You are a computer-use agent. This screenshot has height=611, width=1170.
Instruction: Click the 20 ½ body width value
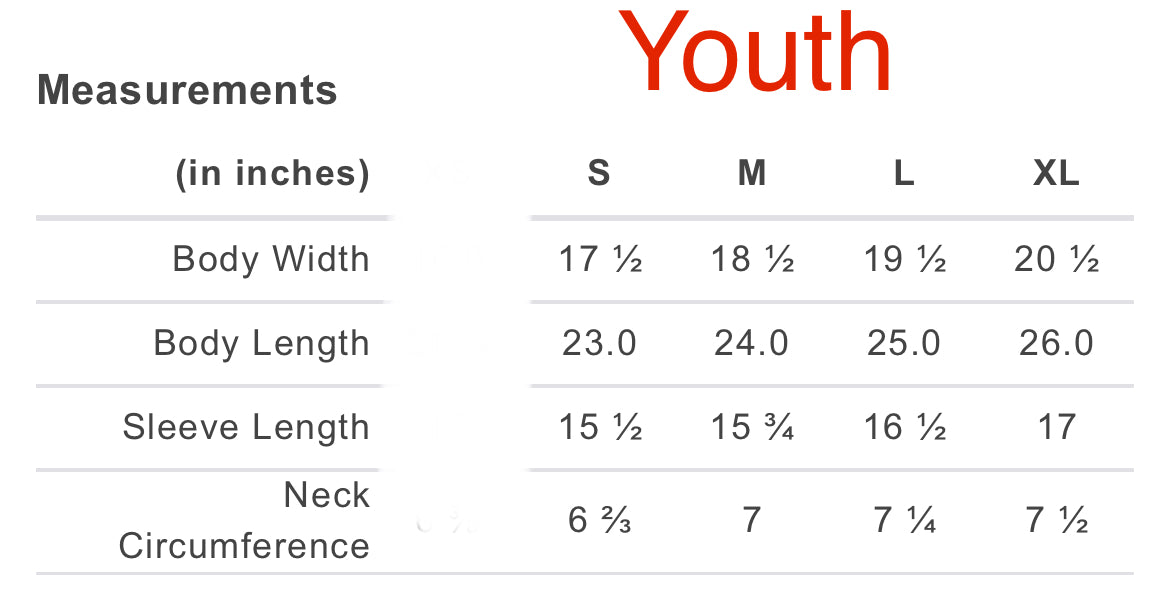(1057, 259)
